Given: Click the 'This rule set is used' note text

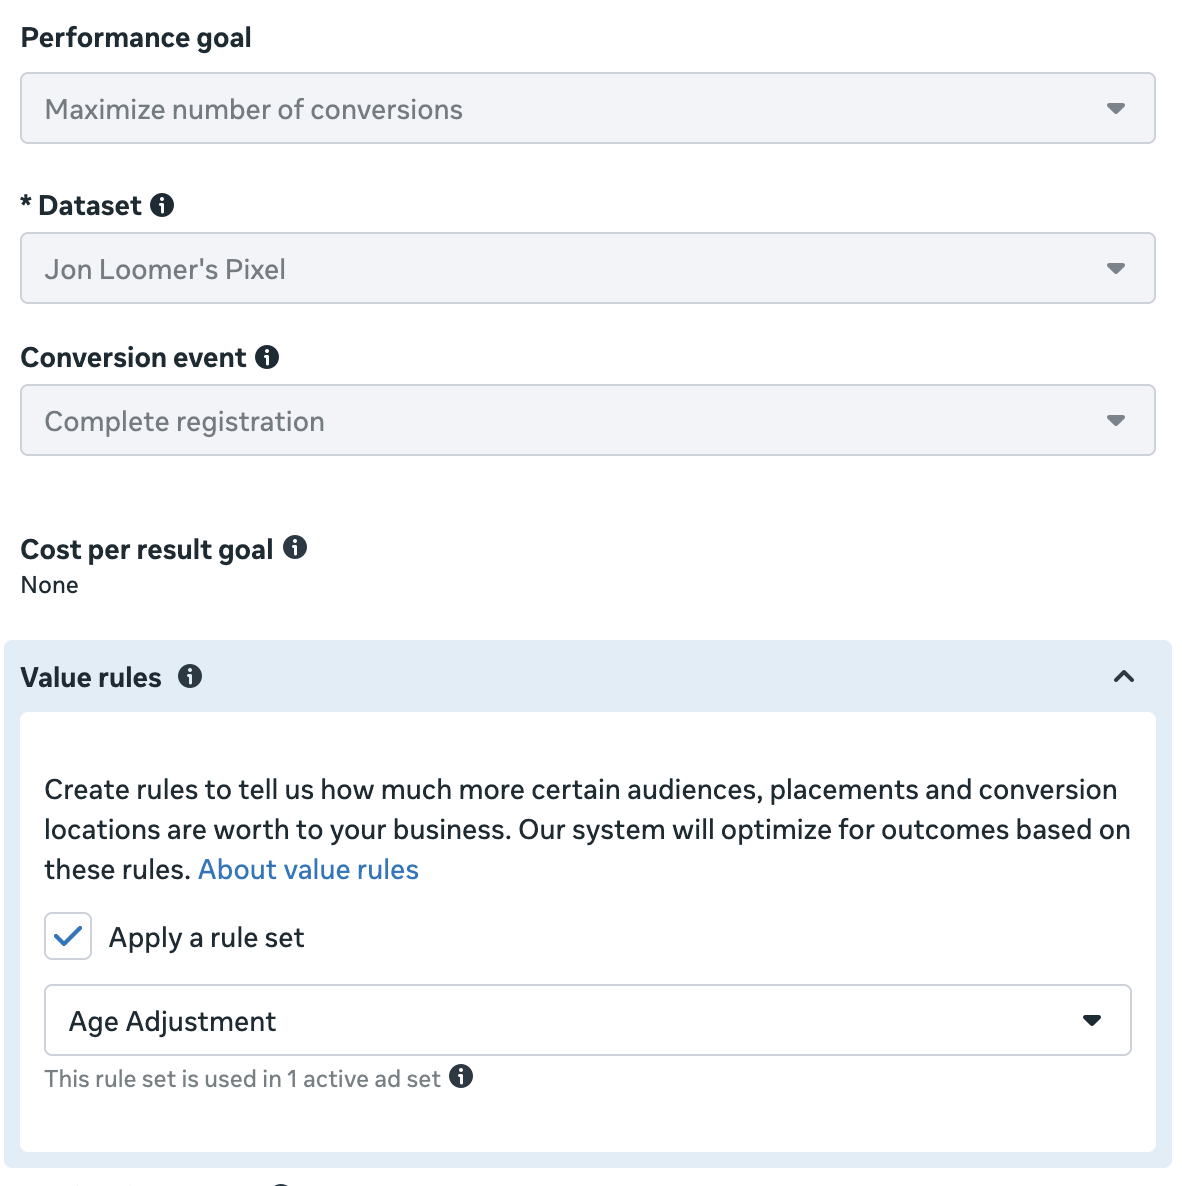Looking at the screenshot, I should tap(242, 1079).
